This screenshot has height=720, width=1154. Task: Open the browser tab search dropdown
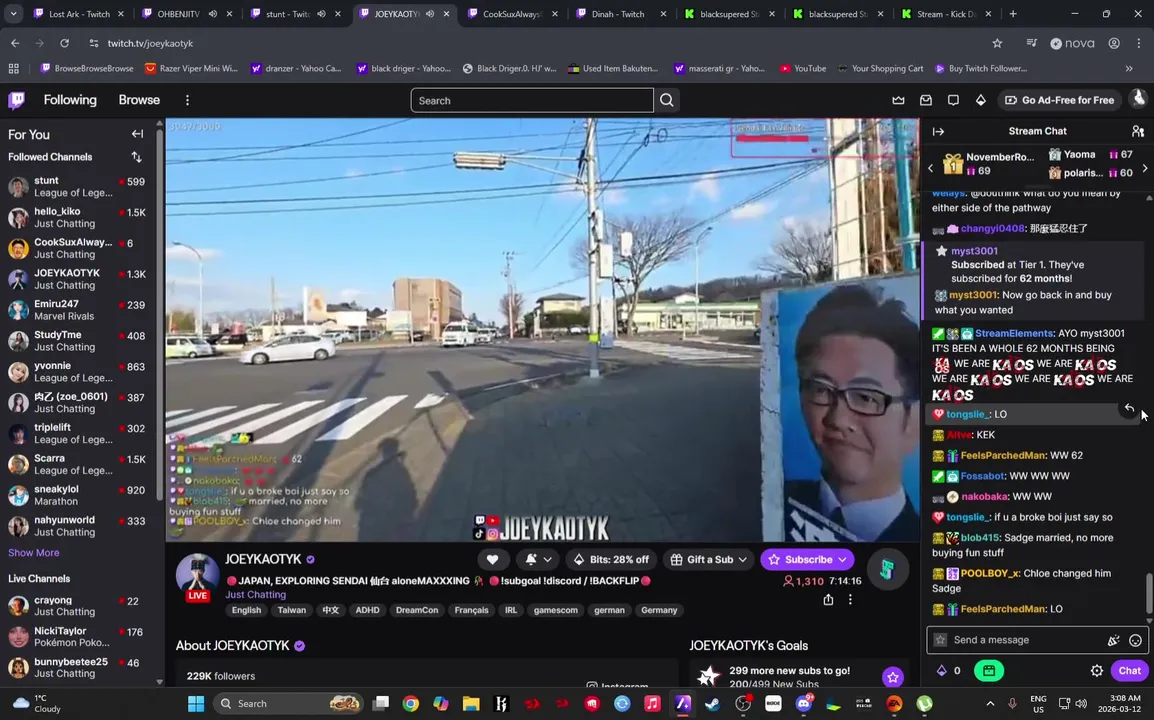click(13, 13)
